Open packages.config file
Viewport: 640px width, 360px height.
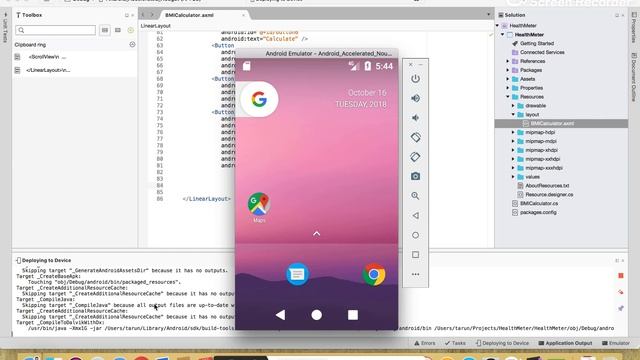coord(538,212)
